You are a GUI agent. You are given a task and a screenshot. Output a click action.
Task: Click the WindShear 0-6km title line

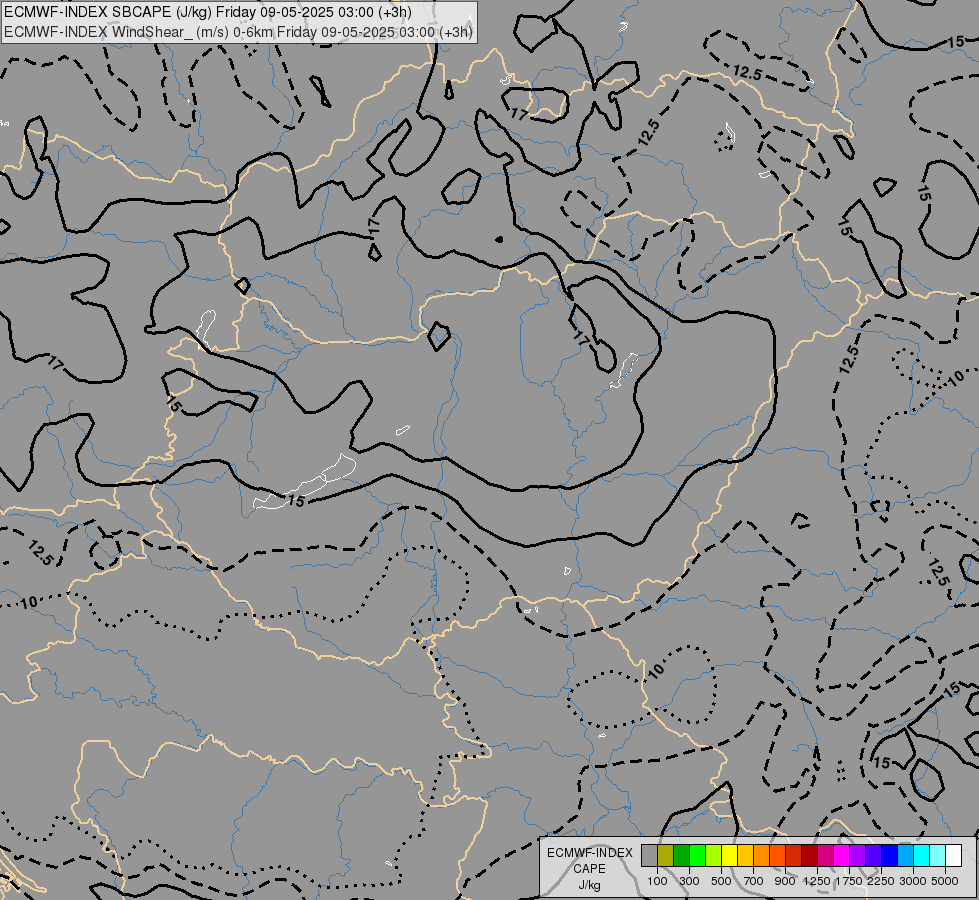coord(238,32)
